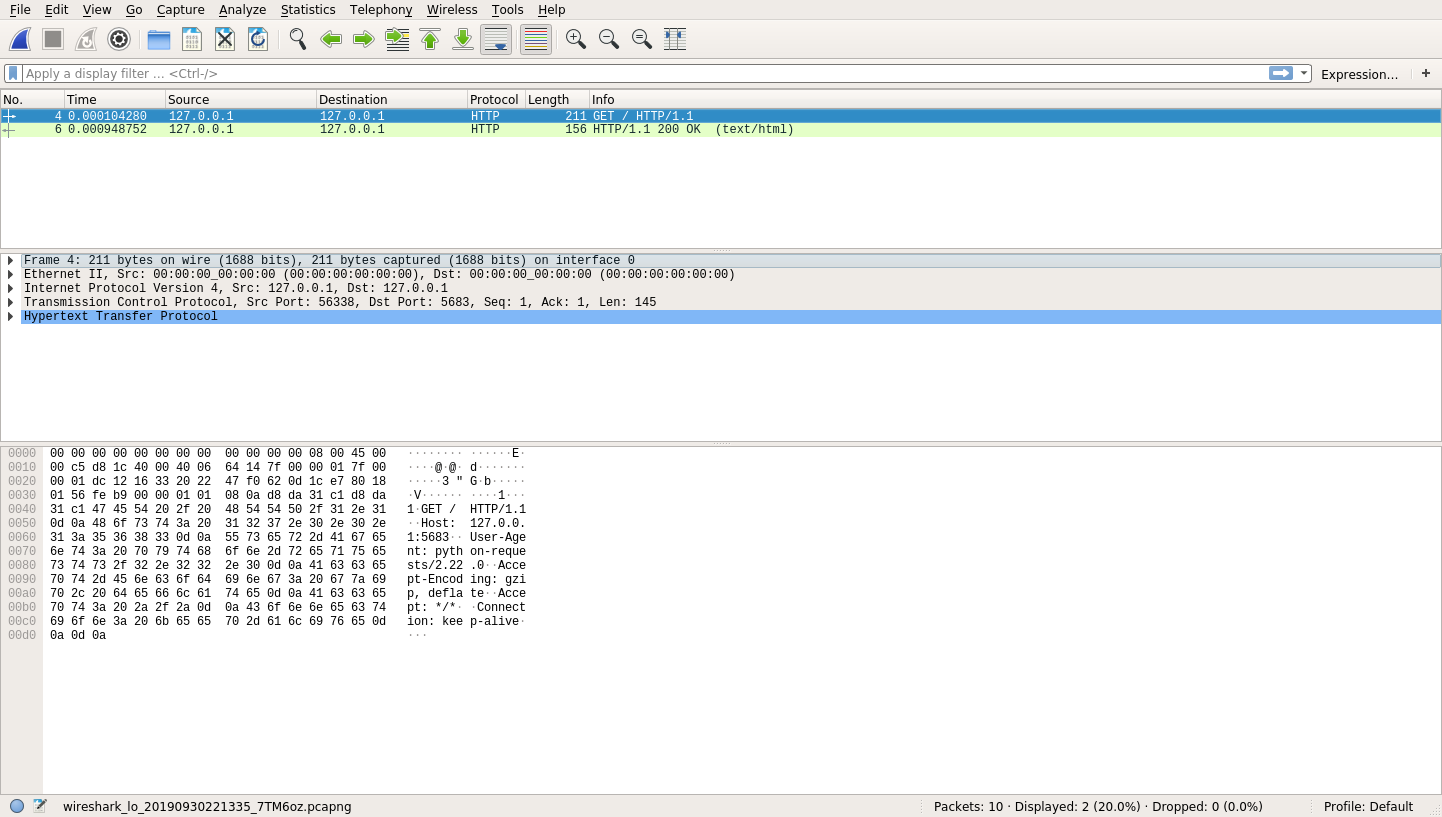Screen dimensions: 1442x817
Task: Click the Expression... button
Action: click(x=1359, y=73)
